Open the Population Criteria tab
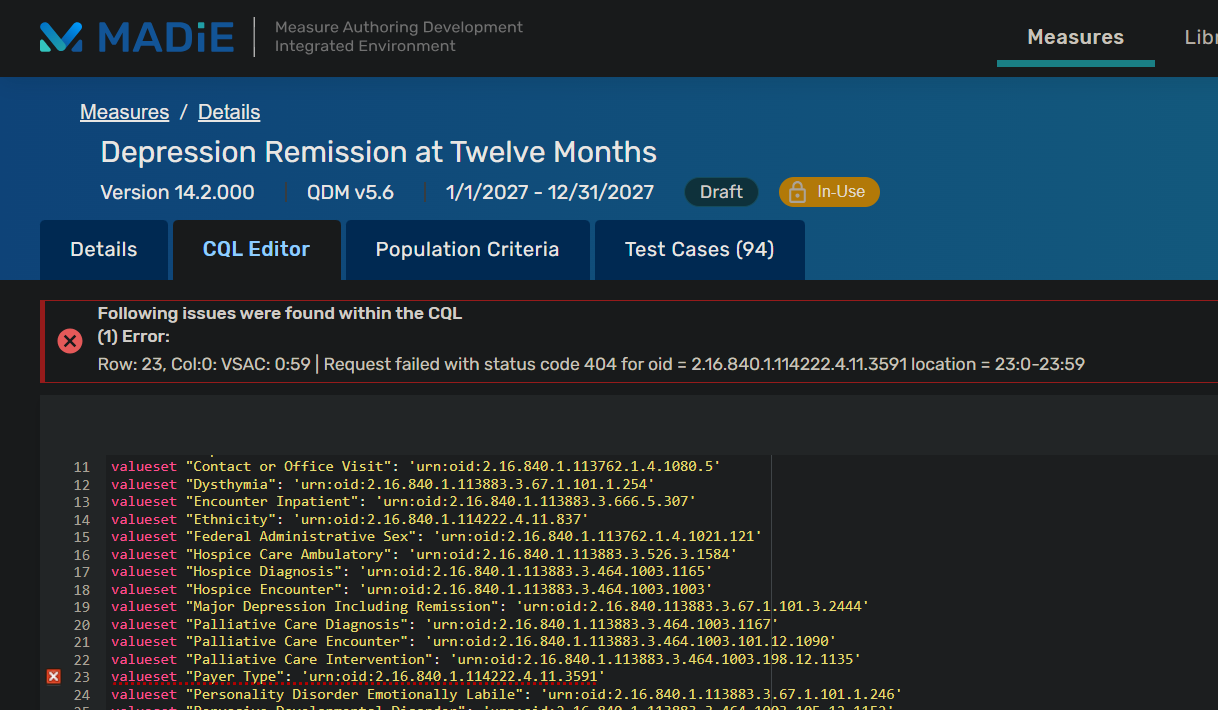 467,250
